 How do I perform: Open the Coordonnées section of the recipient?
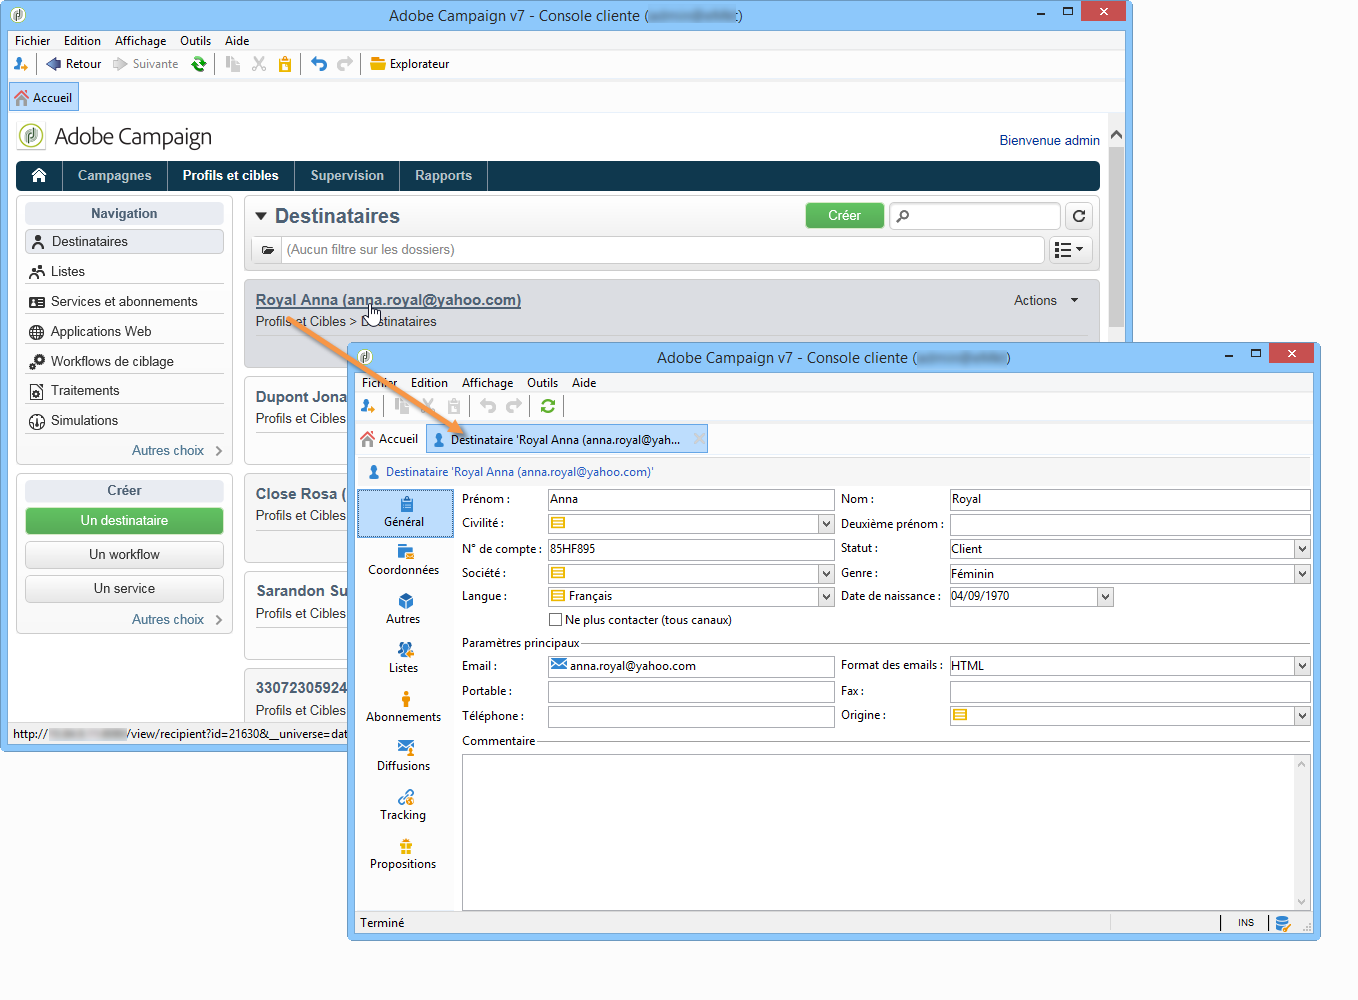pyautogui.click(x=404, y=561)
